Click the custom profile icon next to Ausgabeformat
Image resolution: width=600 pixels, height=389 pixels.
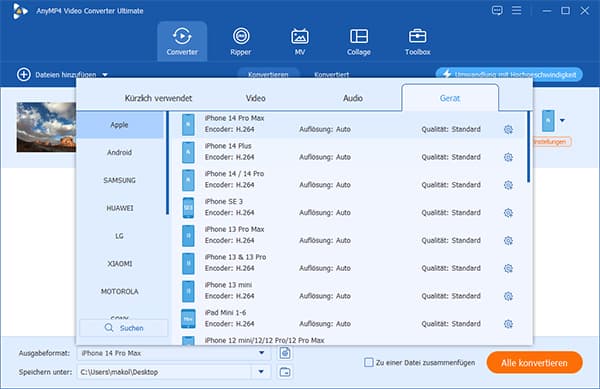(285, 353)
